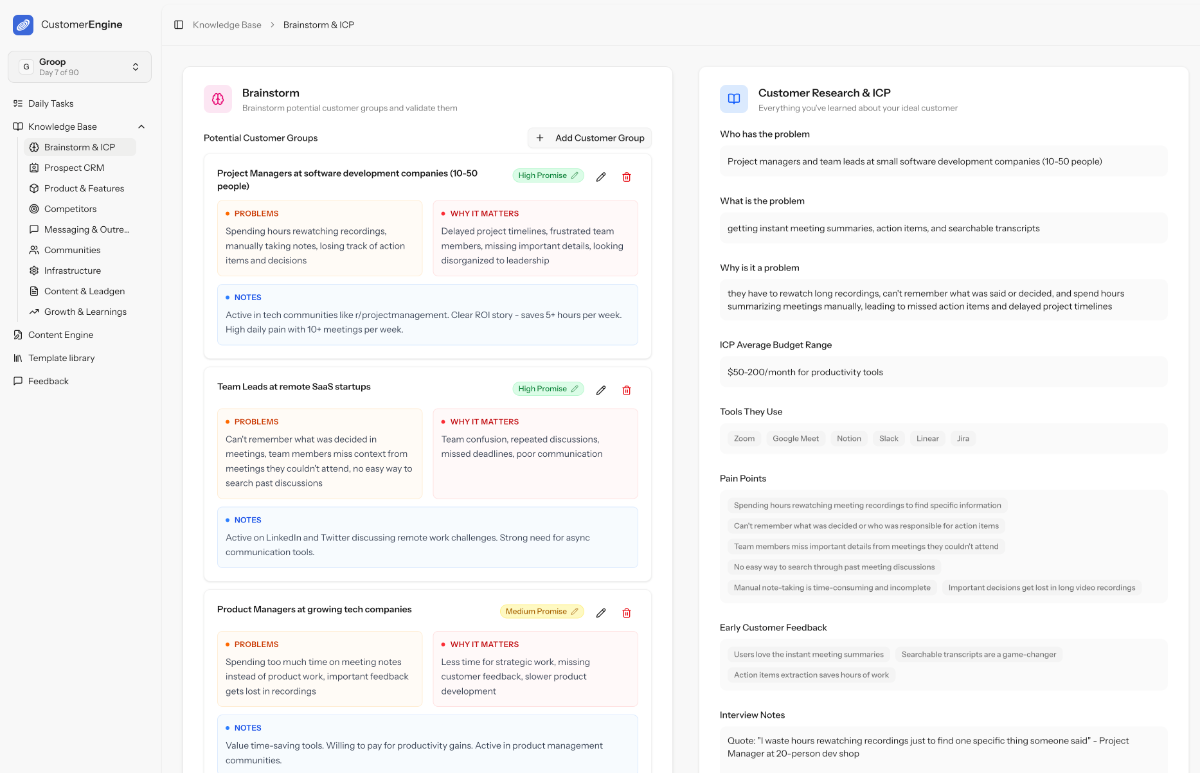
Task: Click Add Customer Group button
Action: click(590, 138)
